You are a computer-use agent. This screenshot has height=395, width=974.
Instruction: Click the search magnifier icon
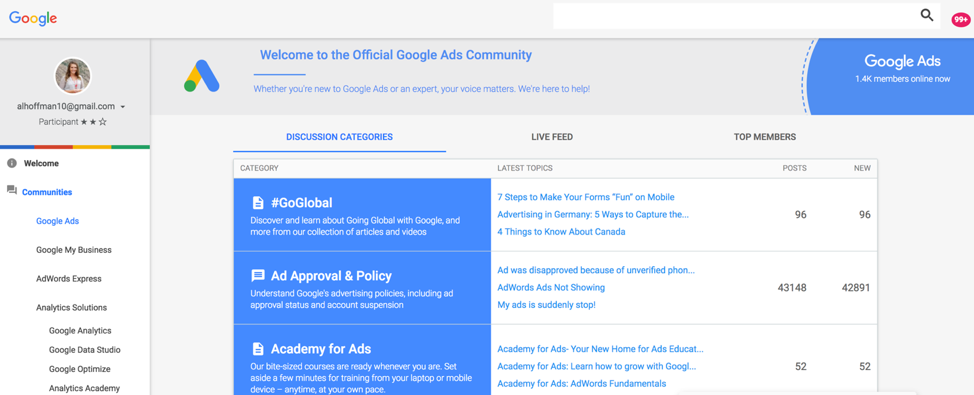(x=927, y=16)
